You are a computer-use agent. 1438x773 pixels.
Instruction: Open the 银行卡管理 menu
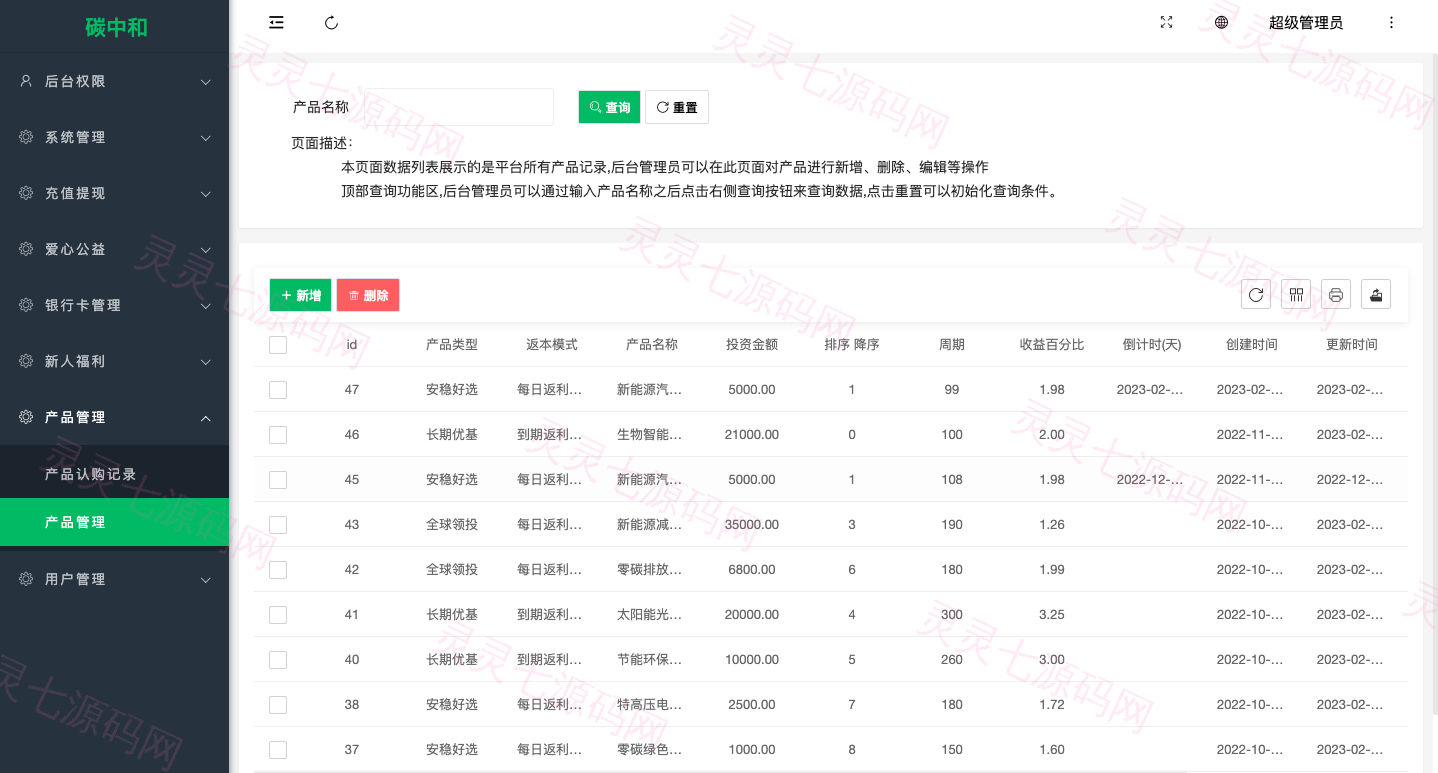pos(114,305)
